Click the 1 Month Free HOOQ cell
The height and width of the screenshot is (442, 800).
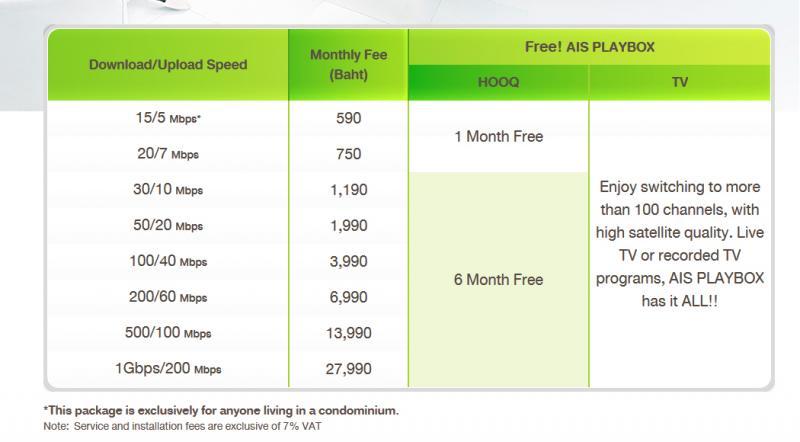coord(499,136)
